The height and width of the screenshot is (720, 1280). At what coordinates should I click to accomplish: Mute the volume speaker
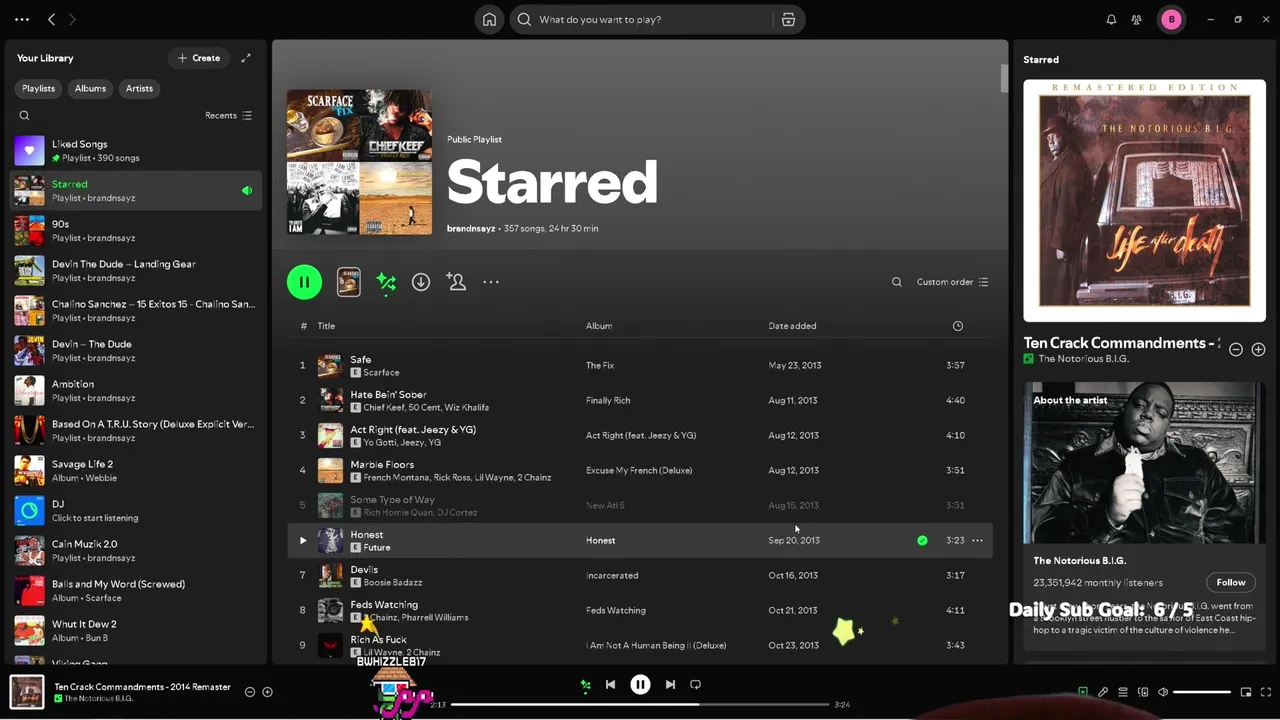[x=1162, y=691]
